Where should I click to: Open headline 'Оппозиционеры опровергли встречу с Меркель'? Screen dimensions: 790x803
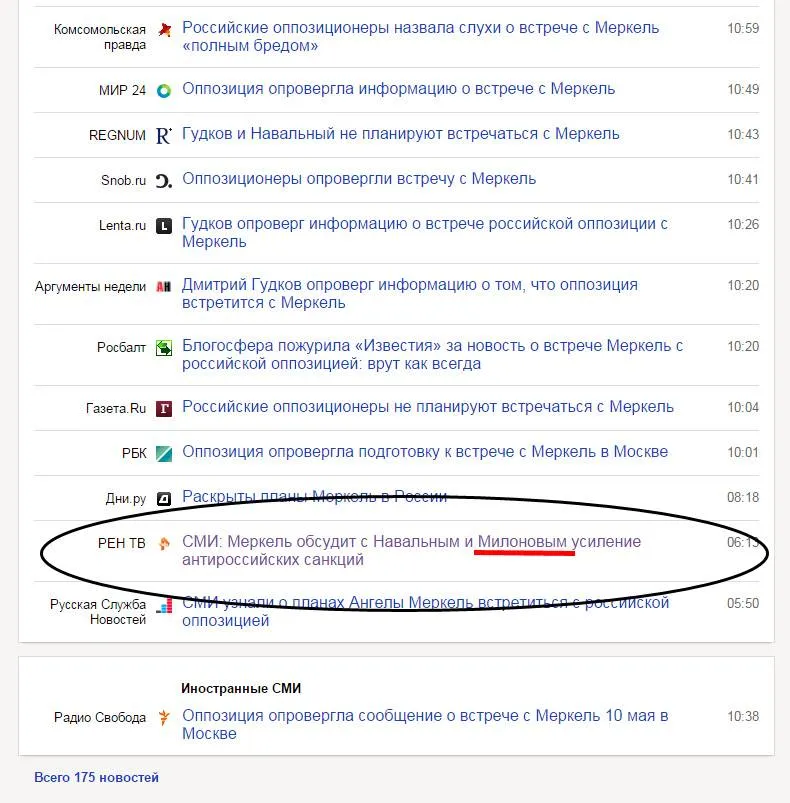[x=359, y=179]
